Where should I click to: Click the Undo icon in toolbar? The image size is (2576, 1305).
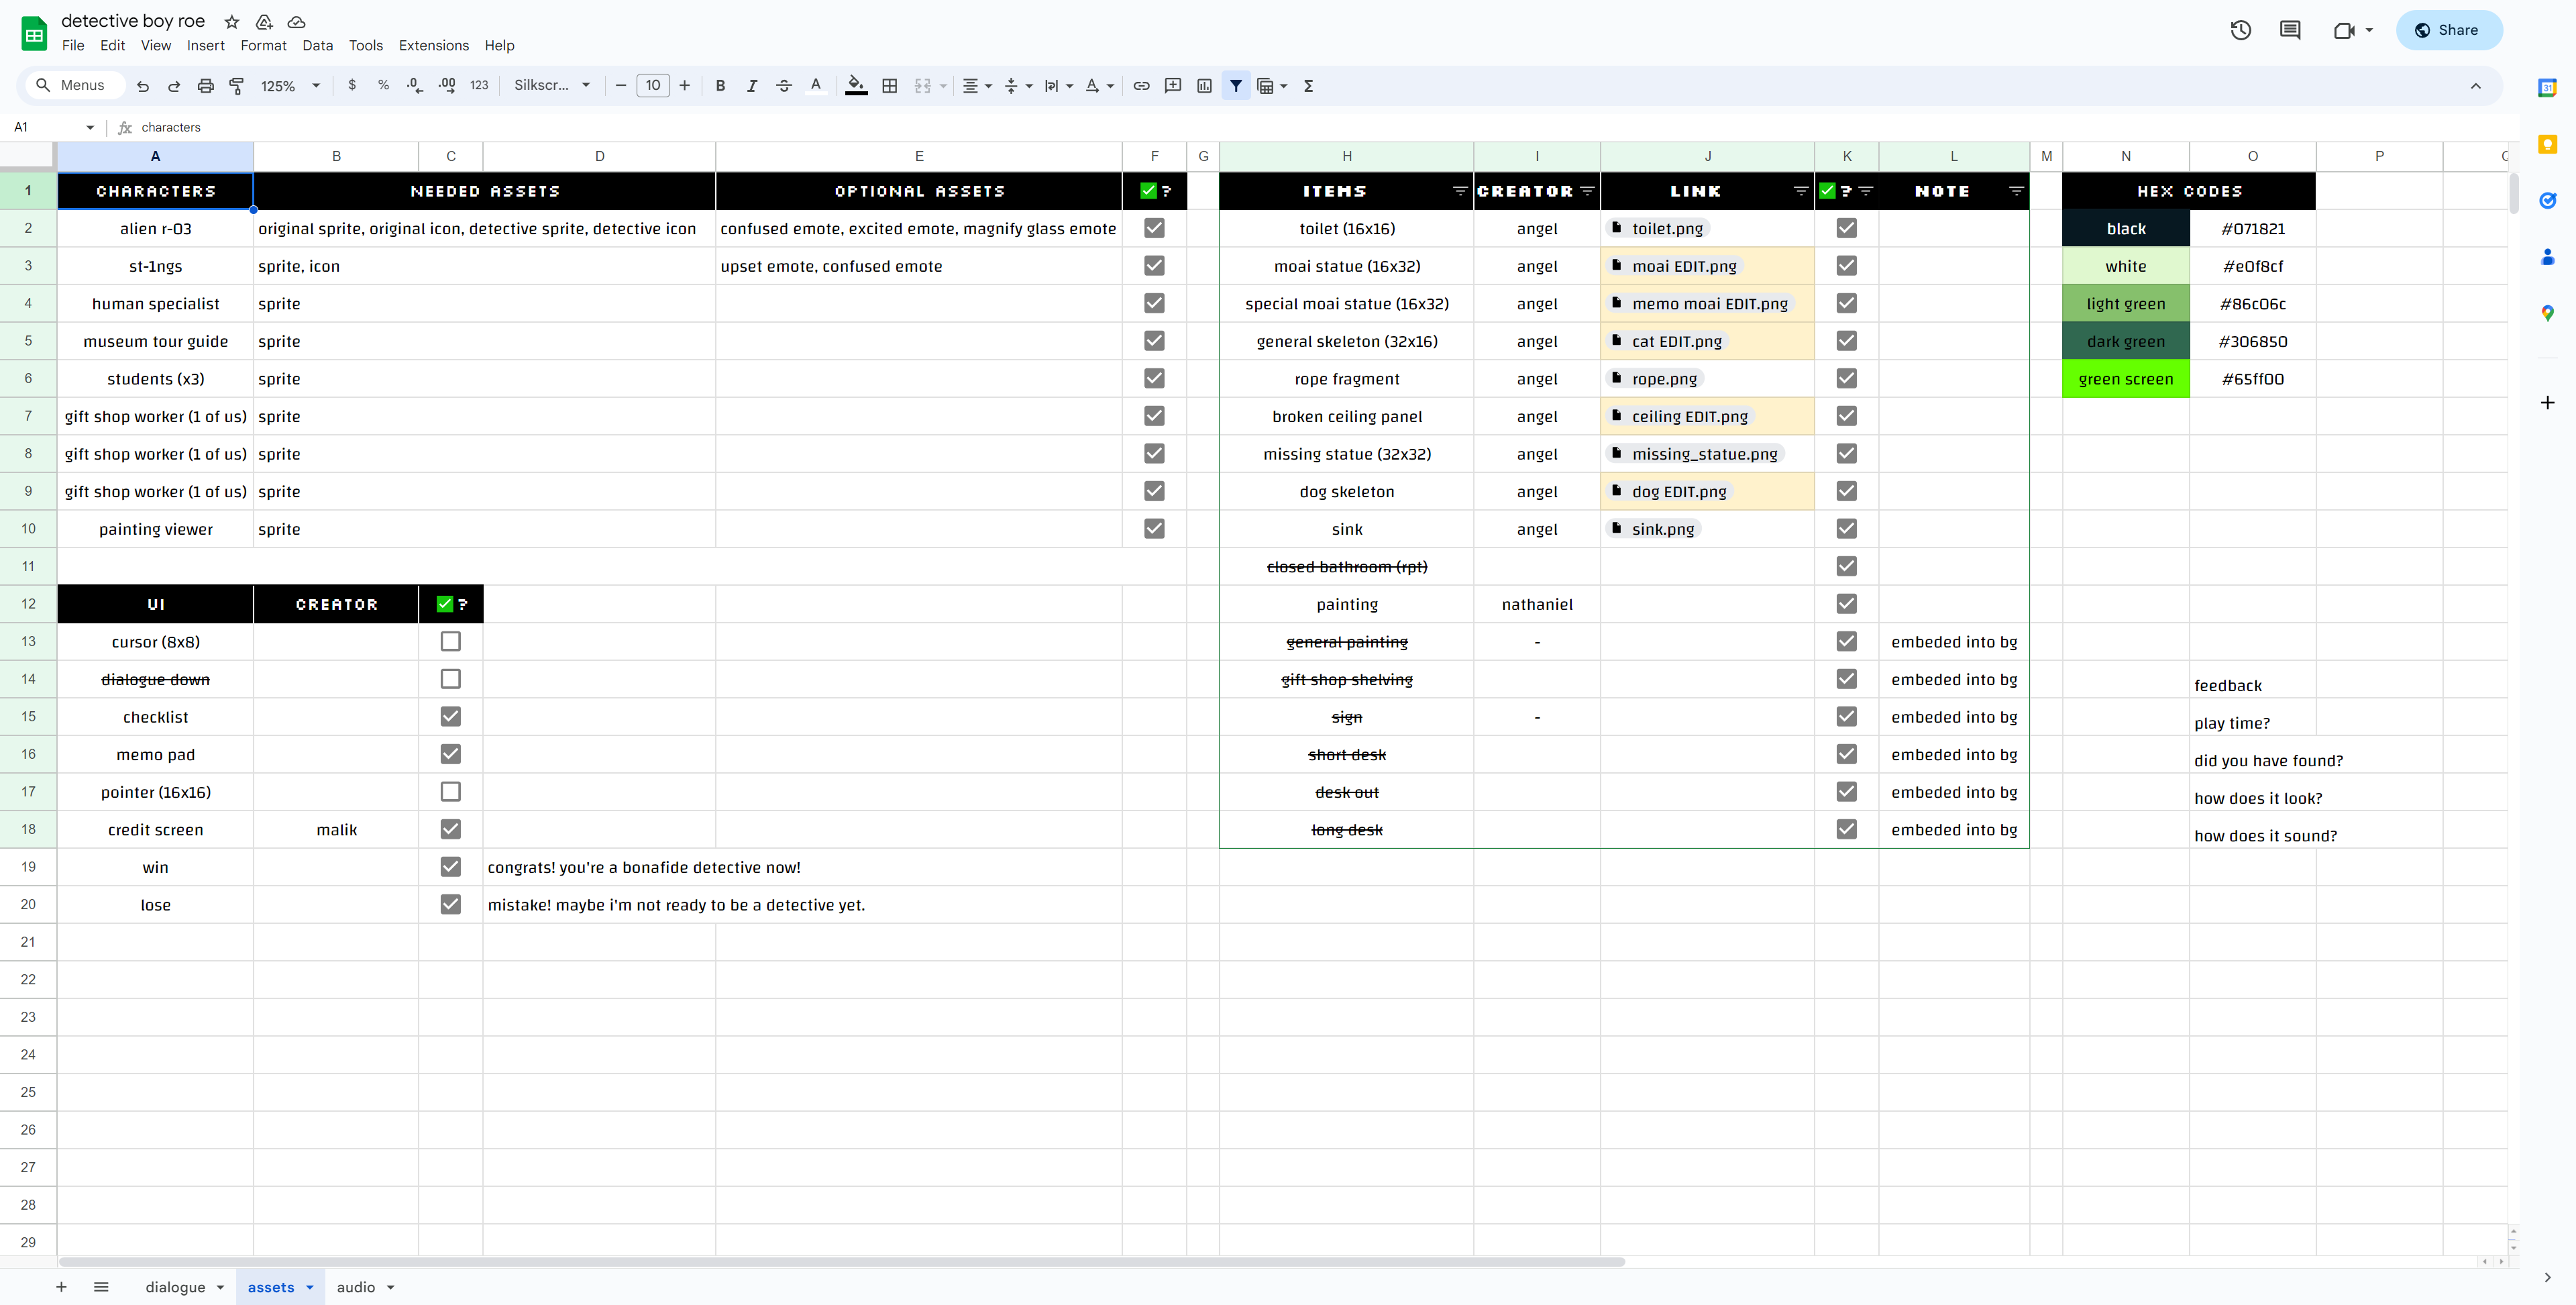143,86
